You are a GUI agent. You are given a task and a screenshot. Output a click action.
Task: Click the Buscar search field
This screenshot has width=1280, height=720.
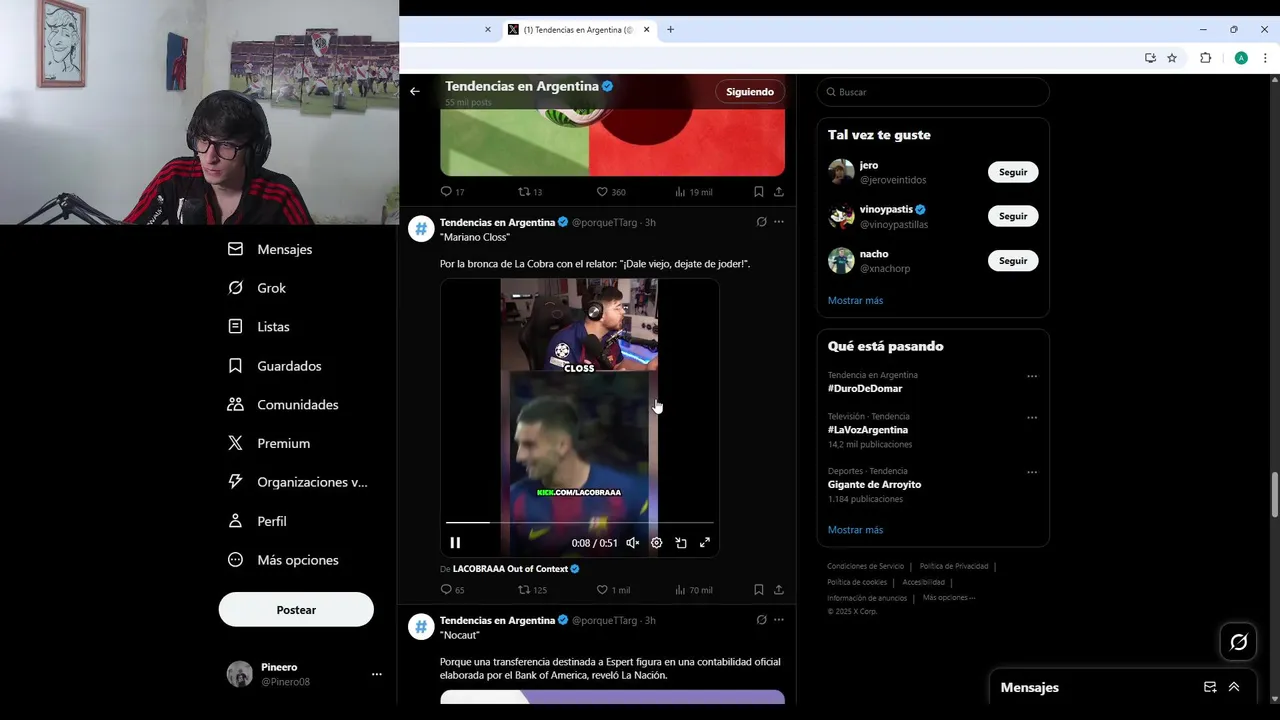click(x=933, y=92)
